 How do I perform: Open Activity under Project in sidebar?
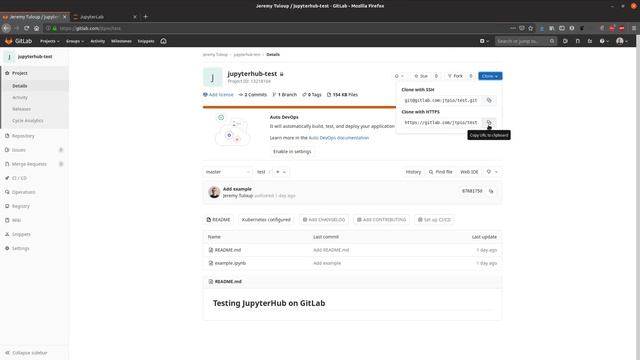tap(20, 98)
